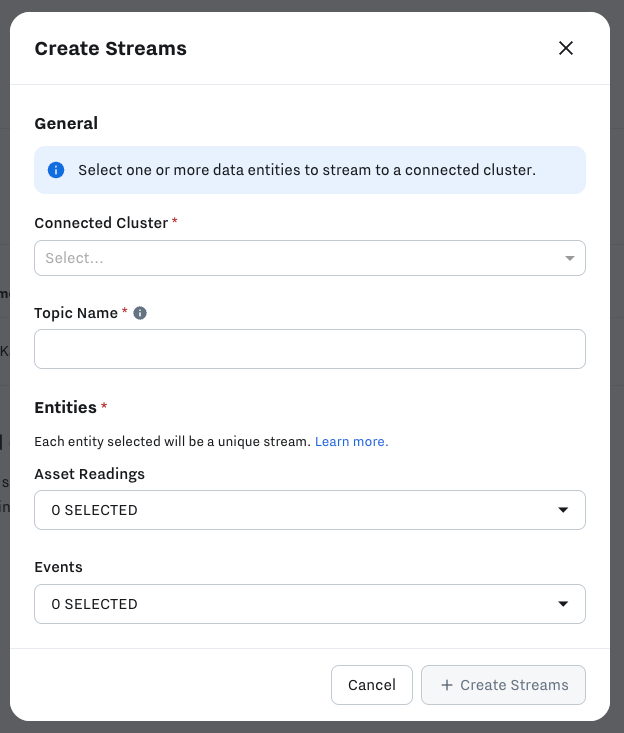
Task: Expand the Events '0 SELECTED' field
Action: tap(300, 604)
